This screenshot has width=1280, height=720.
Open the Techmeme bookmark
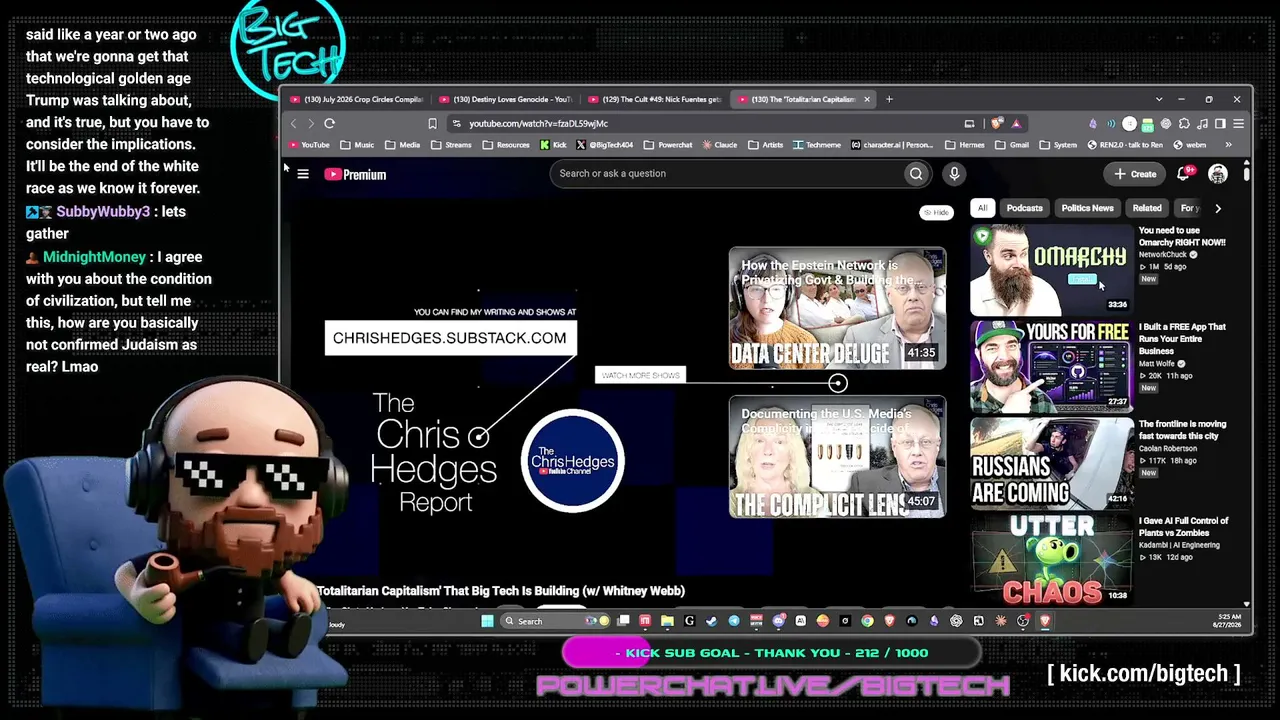(817, 145)
